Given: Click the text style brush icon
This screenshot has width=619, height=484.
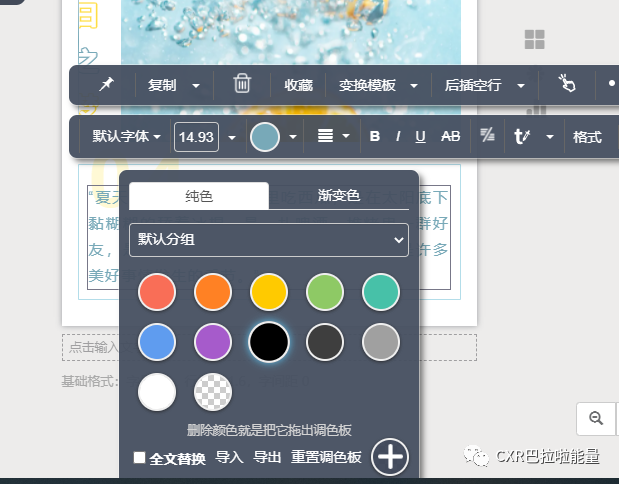Looking at the screenshot, I should (x=522, y=137).
